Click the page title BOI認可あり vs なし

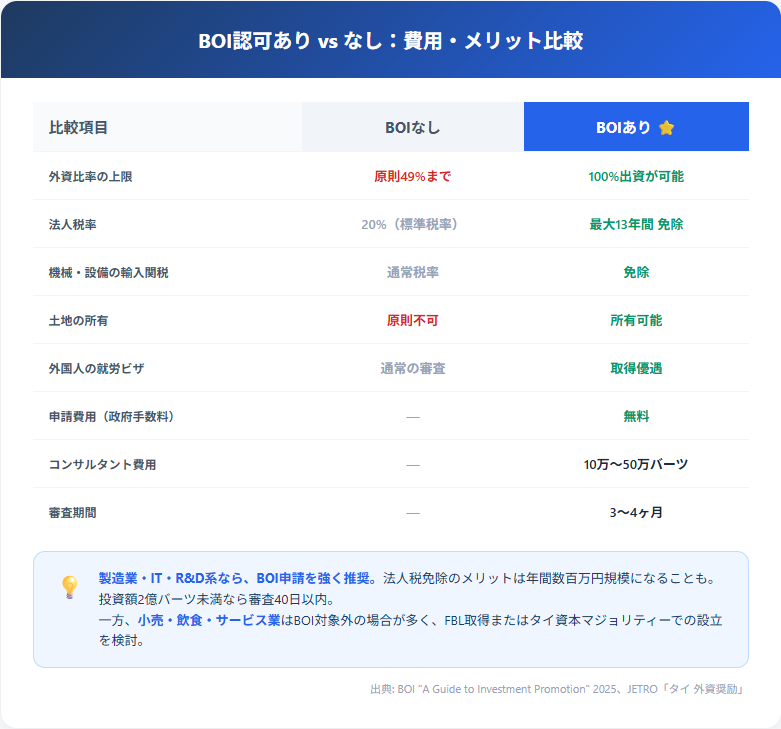[390, 41]
